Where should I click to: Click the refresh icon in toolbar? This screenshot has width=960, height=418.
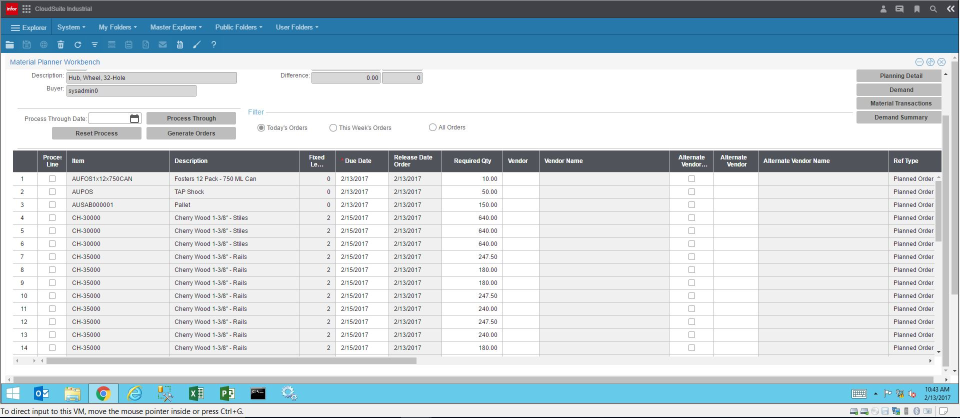click(x=78, y=45)
